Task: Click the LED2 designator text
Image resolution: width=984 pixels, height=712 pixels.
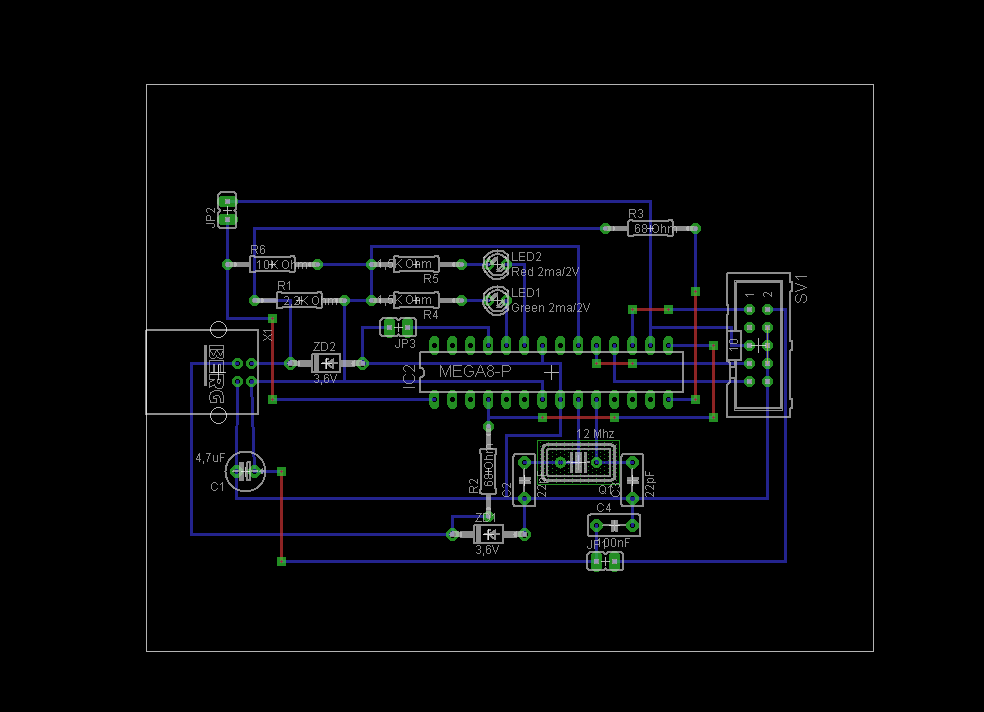Action: point(527,257)
